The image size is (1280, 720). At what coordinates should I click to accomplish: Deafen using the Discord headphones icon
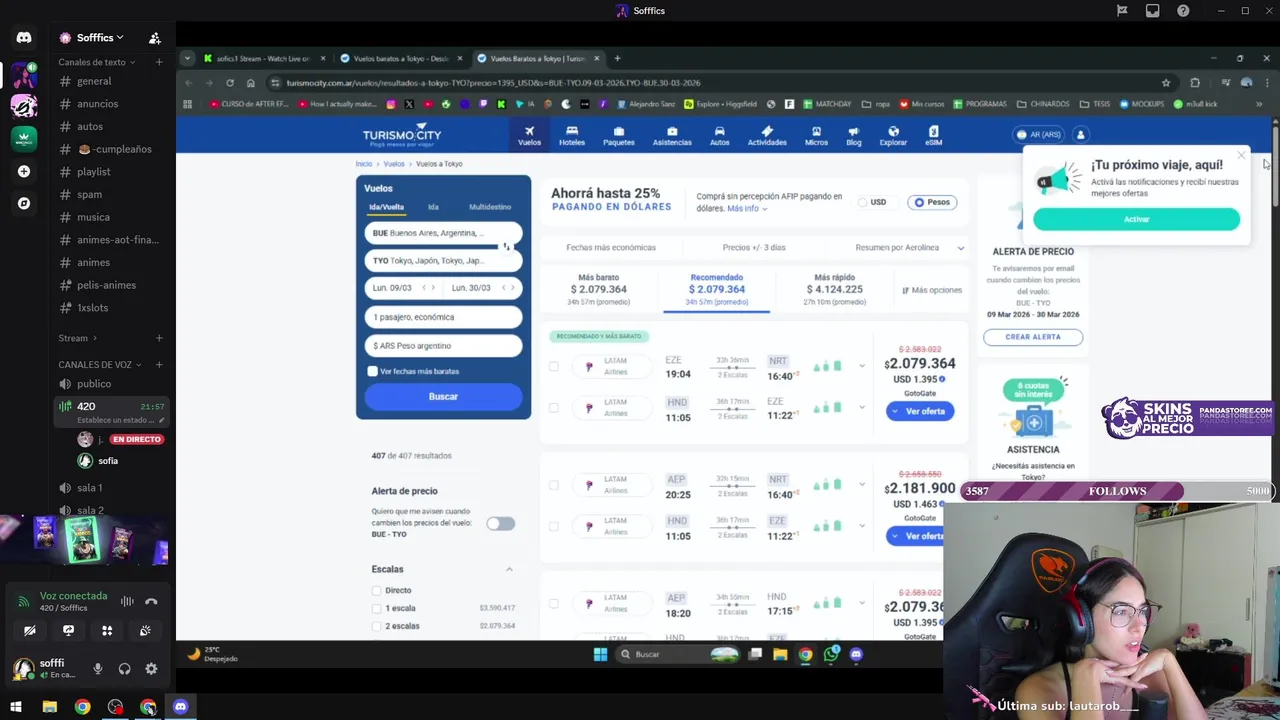pos(124,669)
